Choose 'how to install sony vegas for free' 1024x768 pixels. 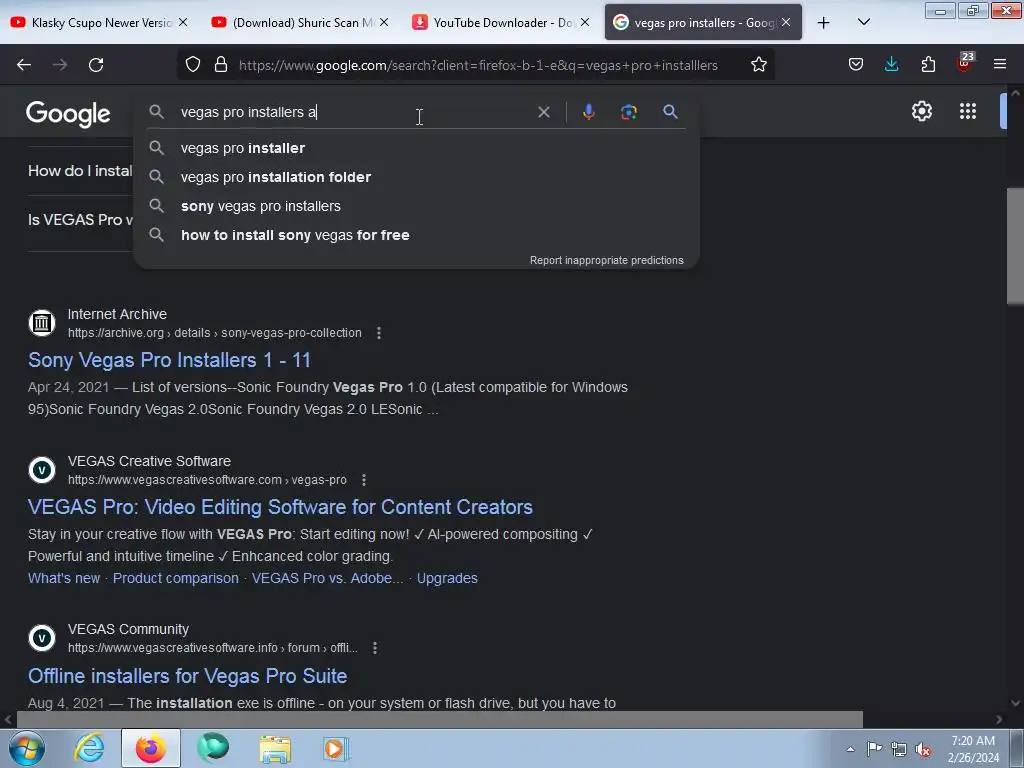[x=417, y=235]
